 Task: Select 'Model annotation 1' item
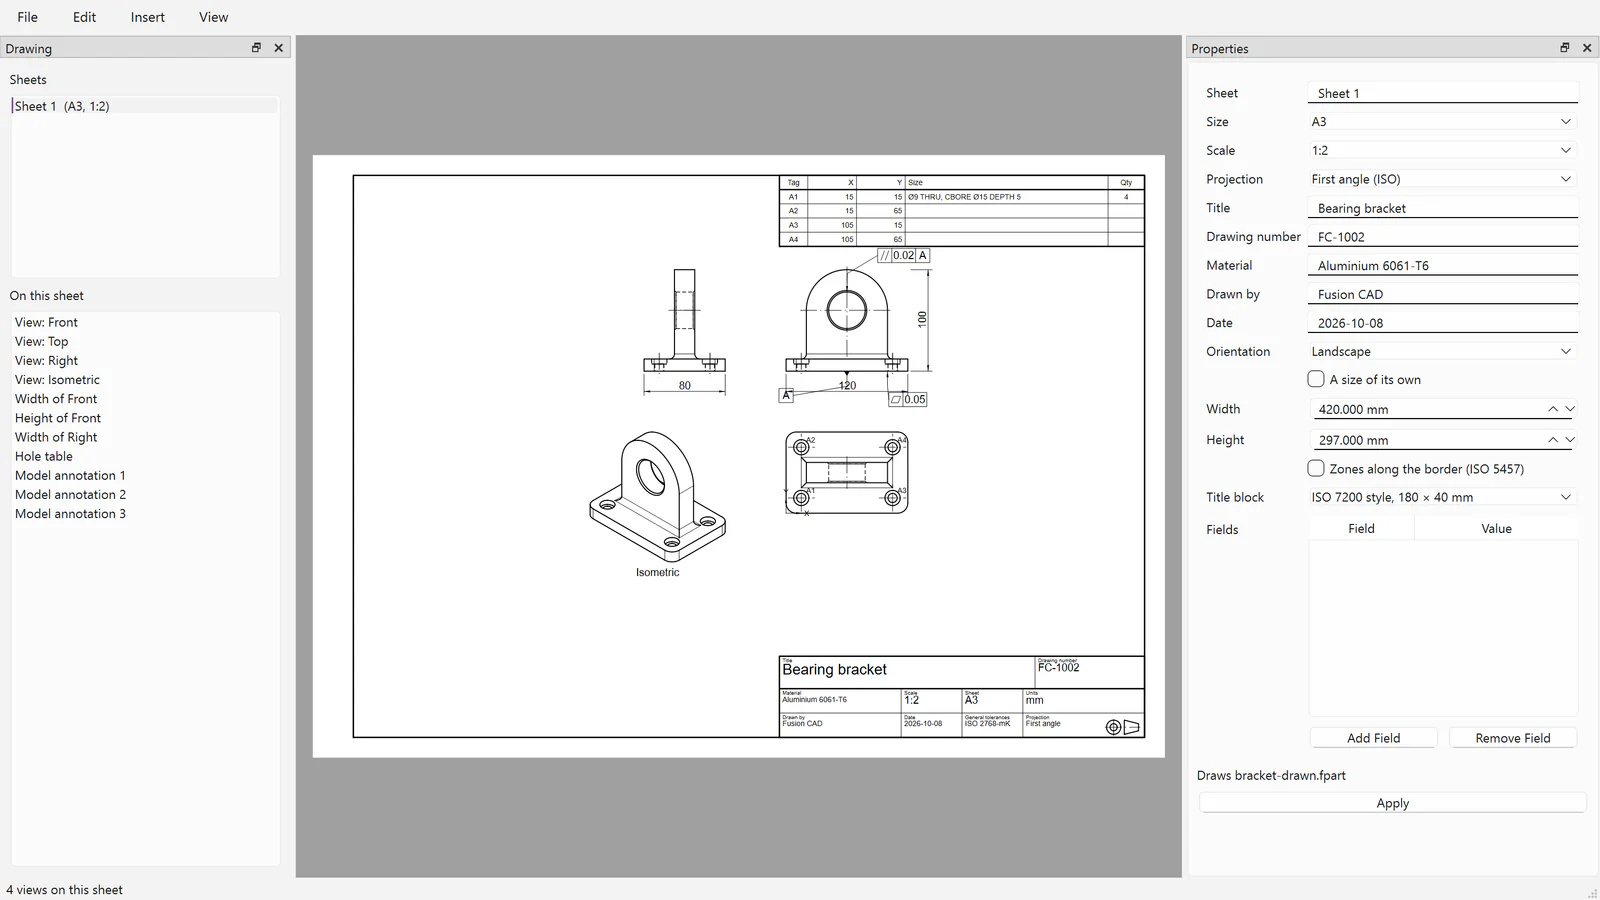[145, 475]
